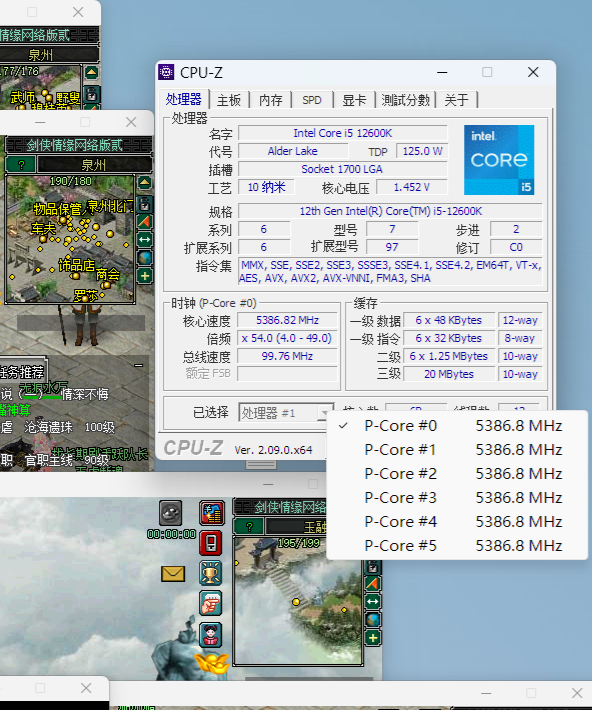This screenshot has height=710, width=592.
Task: Click double-arrow icon beside the 195/199 minimap
Action: tap(373, 601)
